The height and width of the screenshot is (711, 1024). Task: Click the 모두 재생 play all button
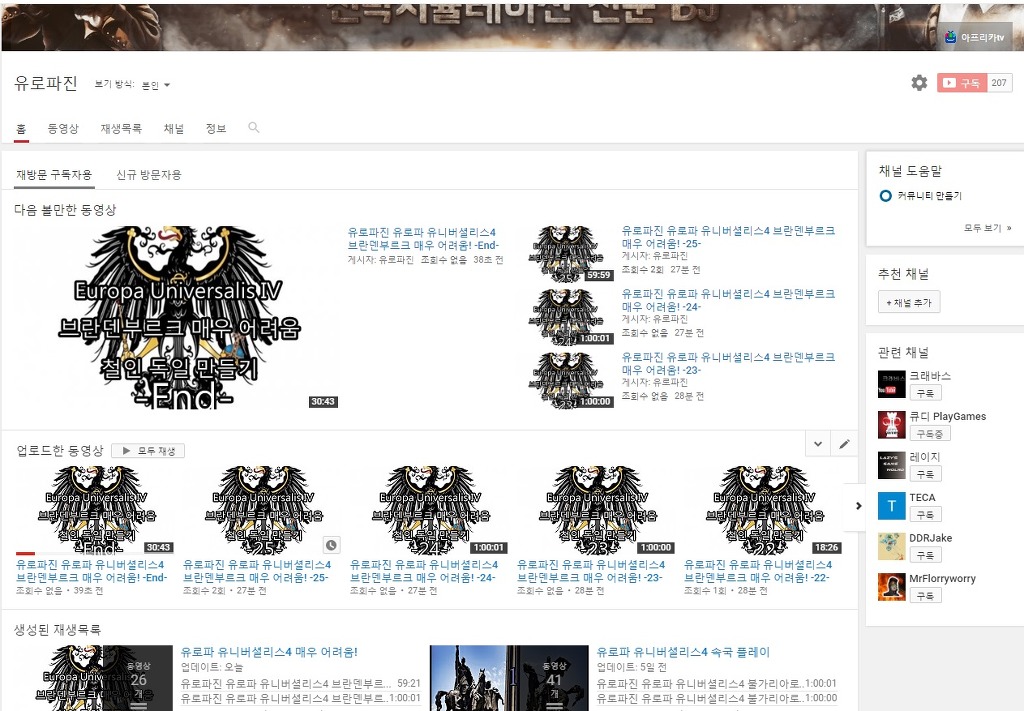(148, 450)
